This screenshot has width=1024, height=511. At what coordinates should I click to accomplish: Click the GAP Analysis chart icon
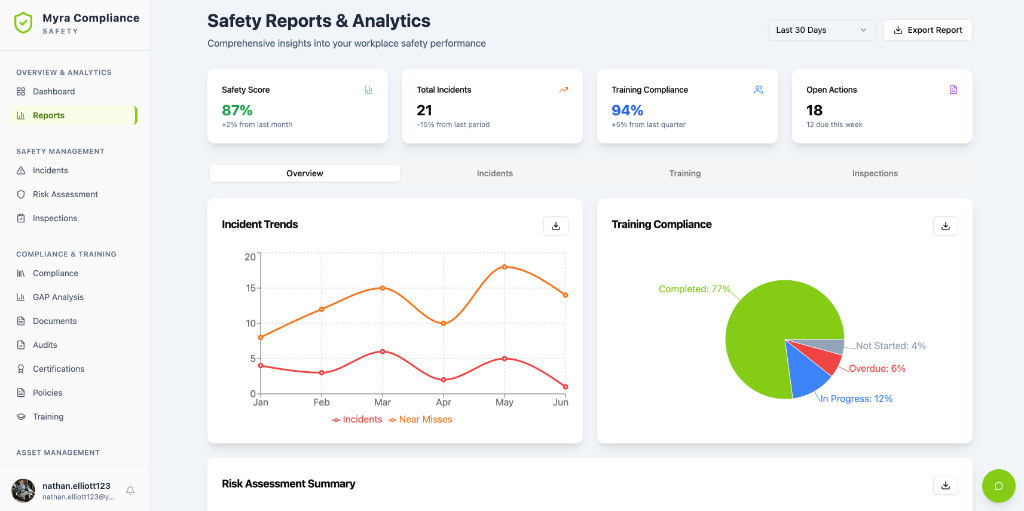click(x=21, y=297)
